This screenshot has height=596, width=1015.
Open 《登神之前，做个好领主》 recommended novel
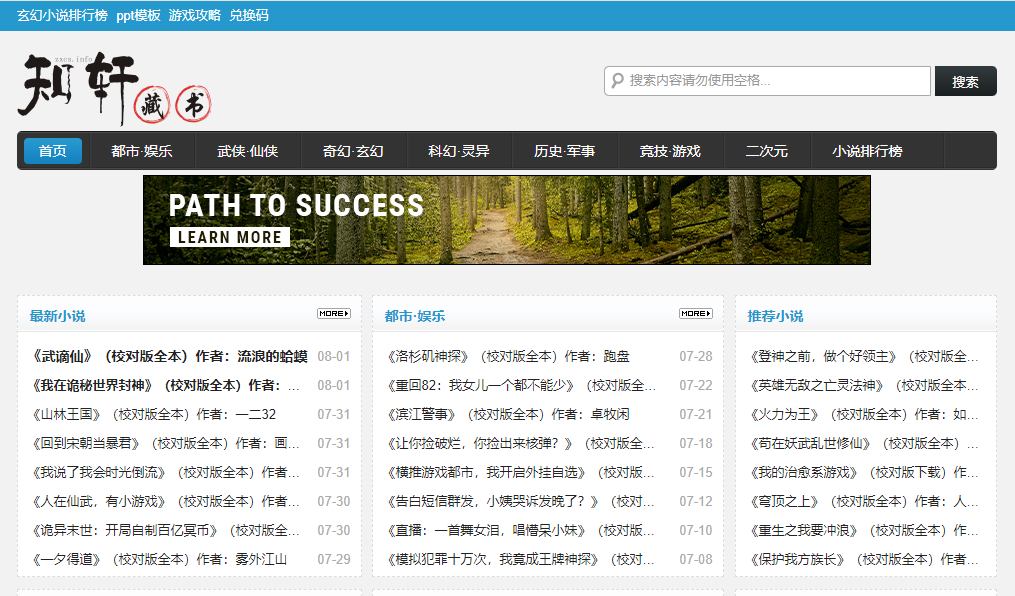[x=864, y=356]
